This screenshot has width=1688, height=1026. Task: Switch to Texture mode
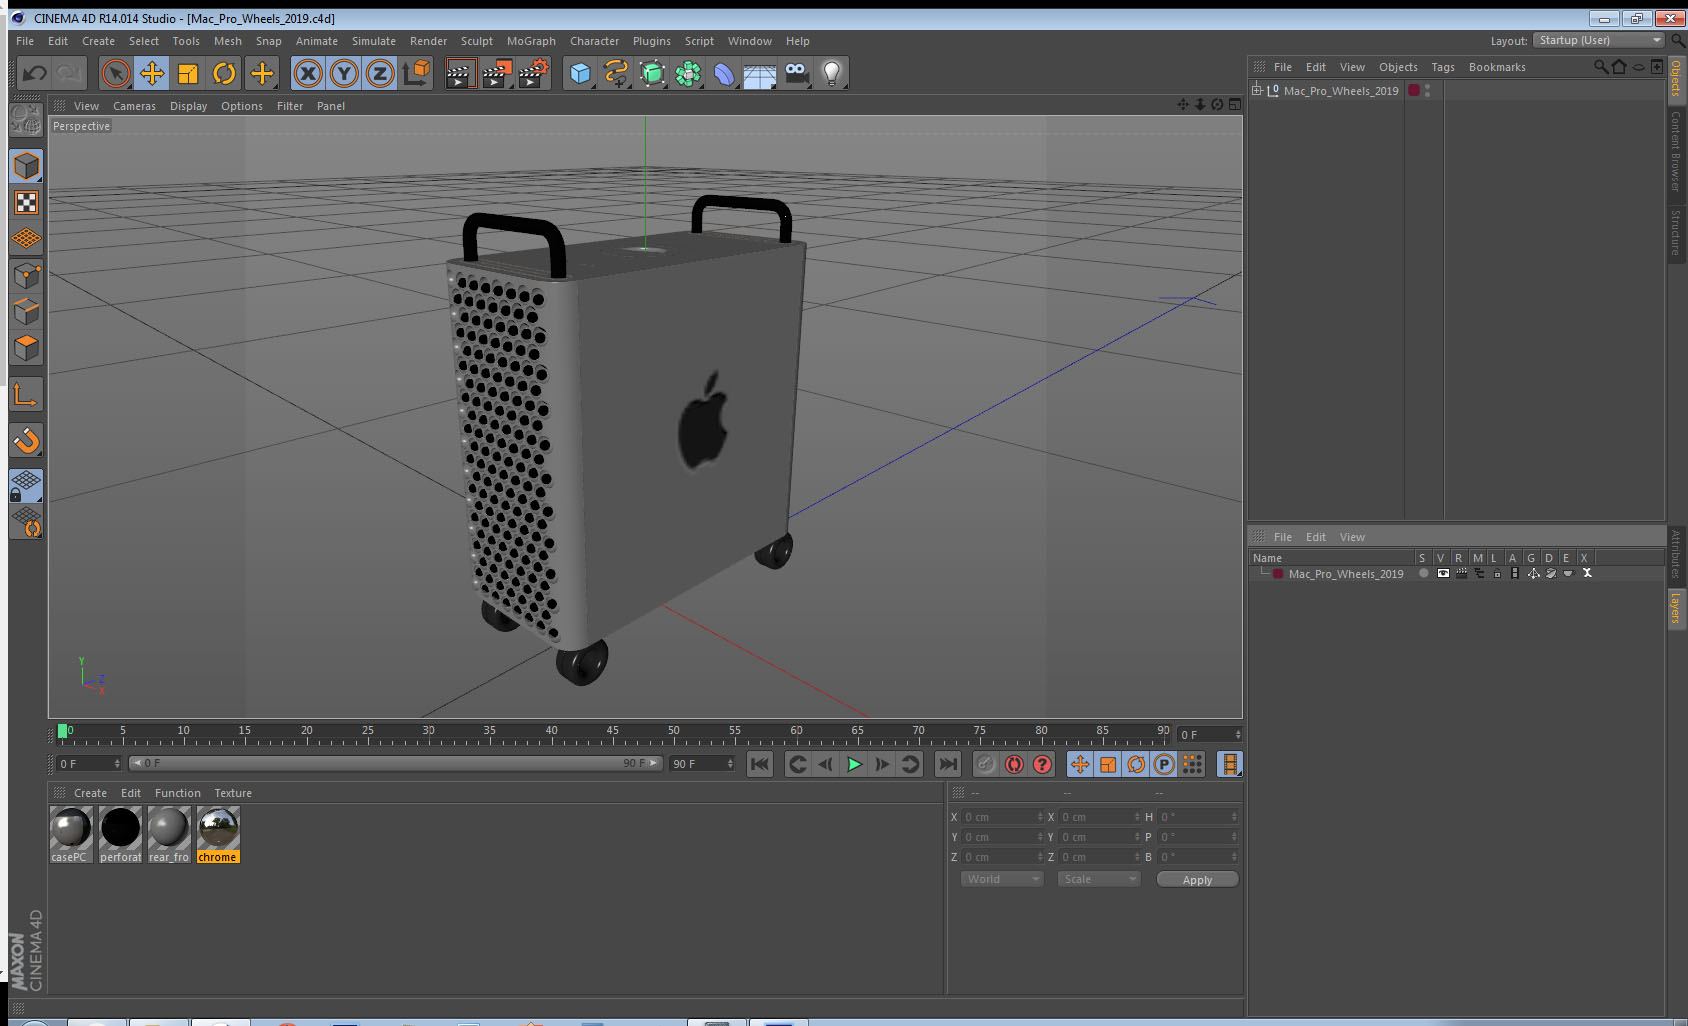[26, 202]
